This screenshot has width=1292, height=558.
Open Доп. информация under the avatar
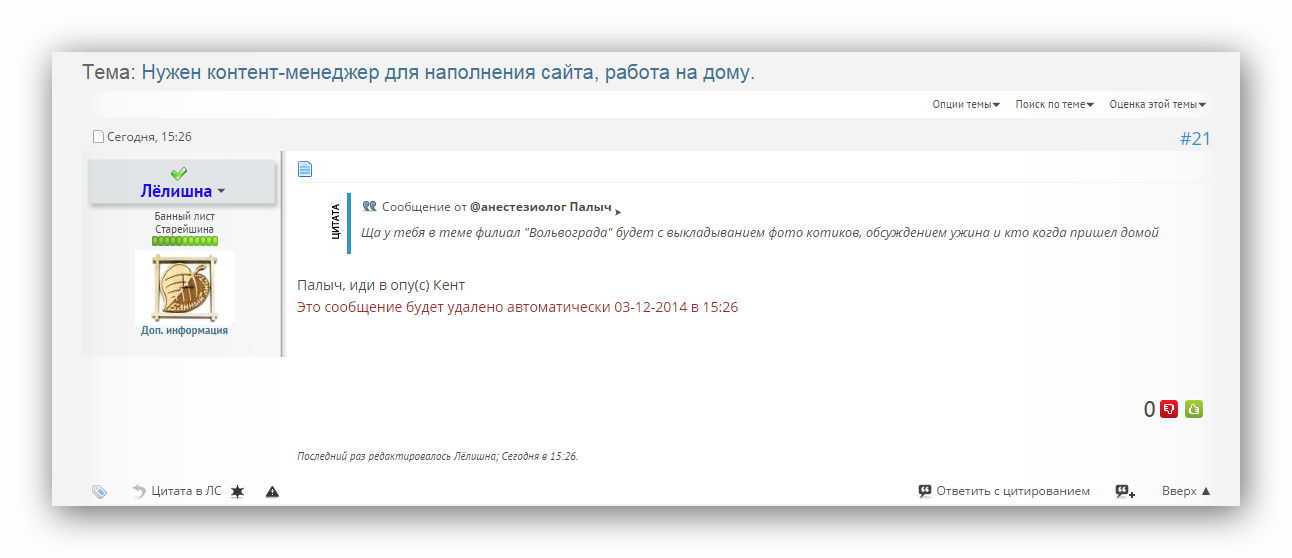click(x=184, y=330)
